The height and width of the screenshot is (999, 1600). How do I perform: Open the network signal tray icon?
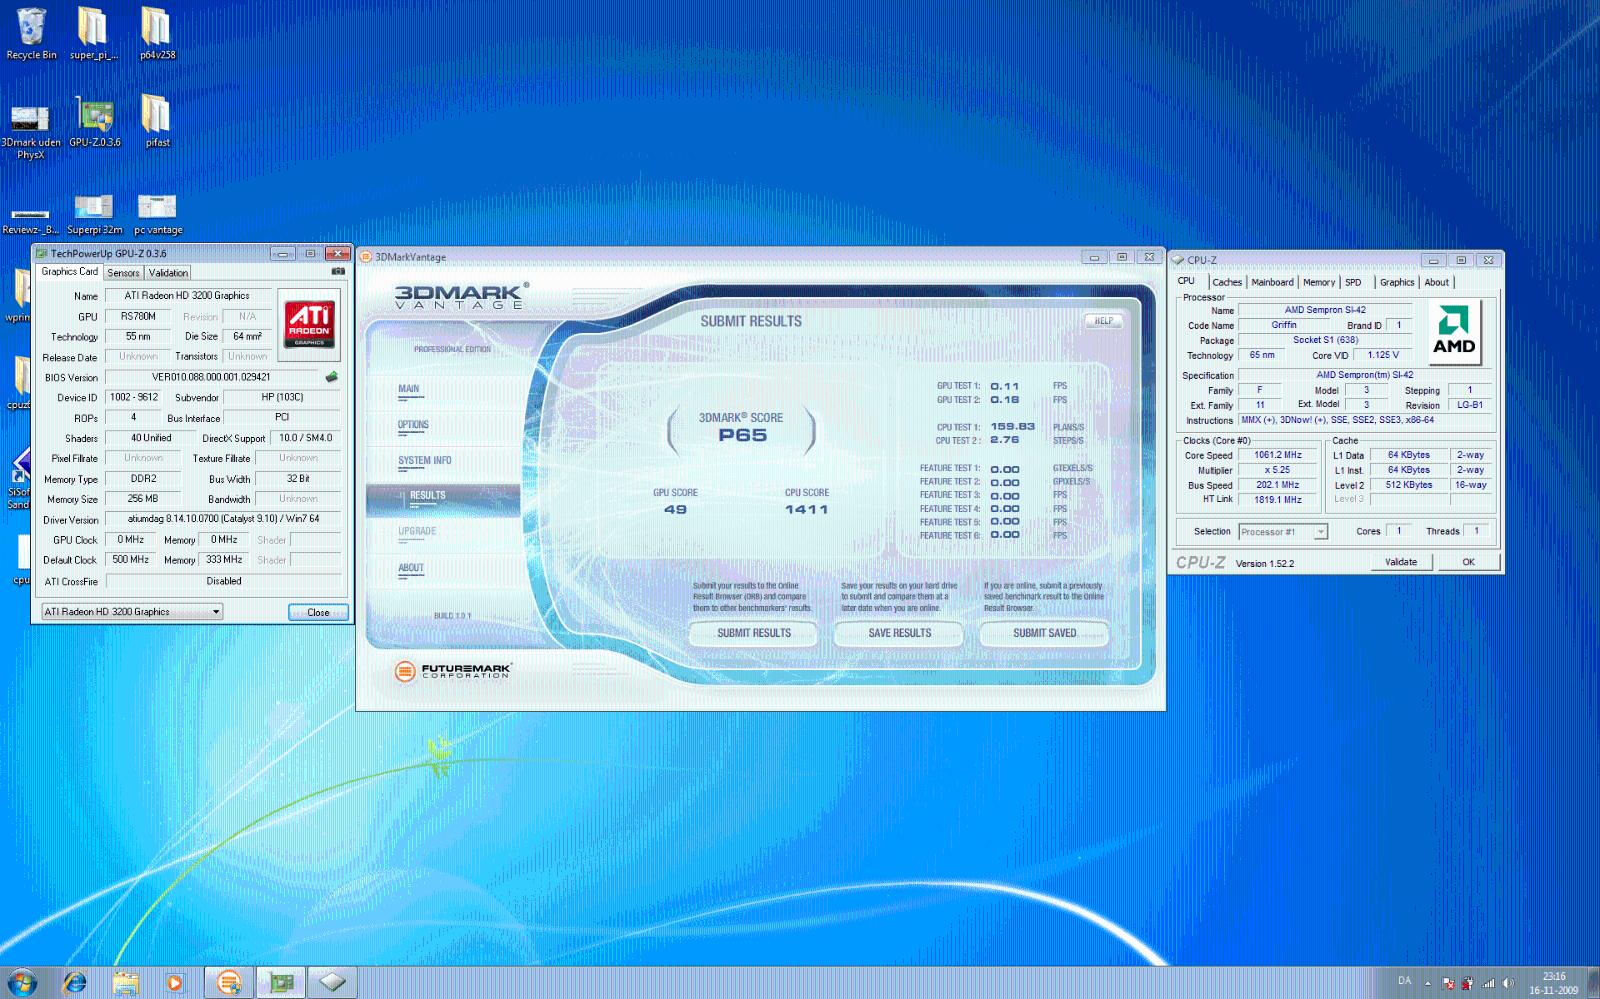[x=1488, y=983]
